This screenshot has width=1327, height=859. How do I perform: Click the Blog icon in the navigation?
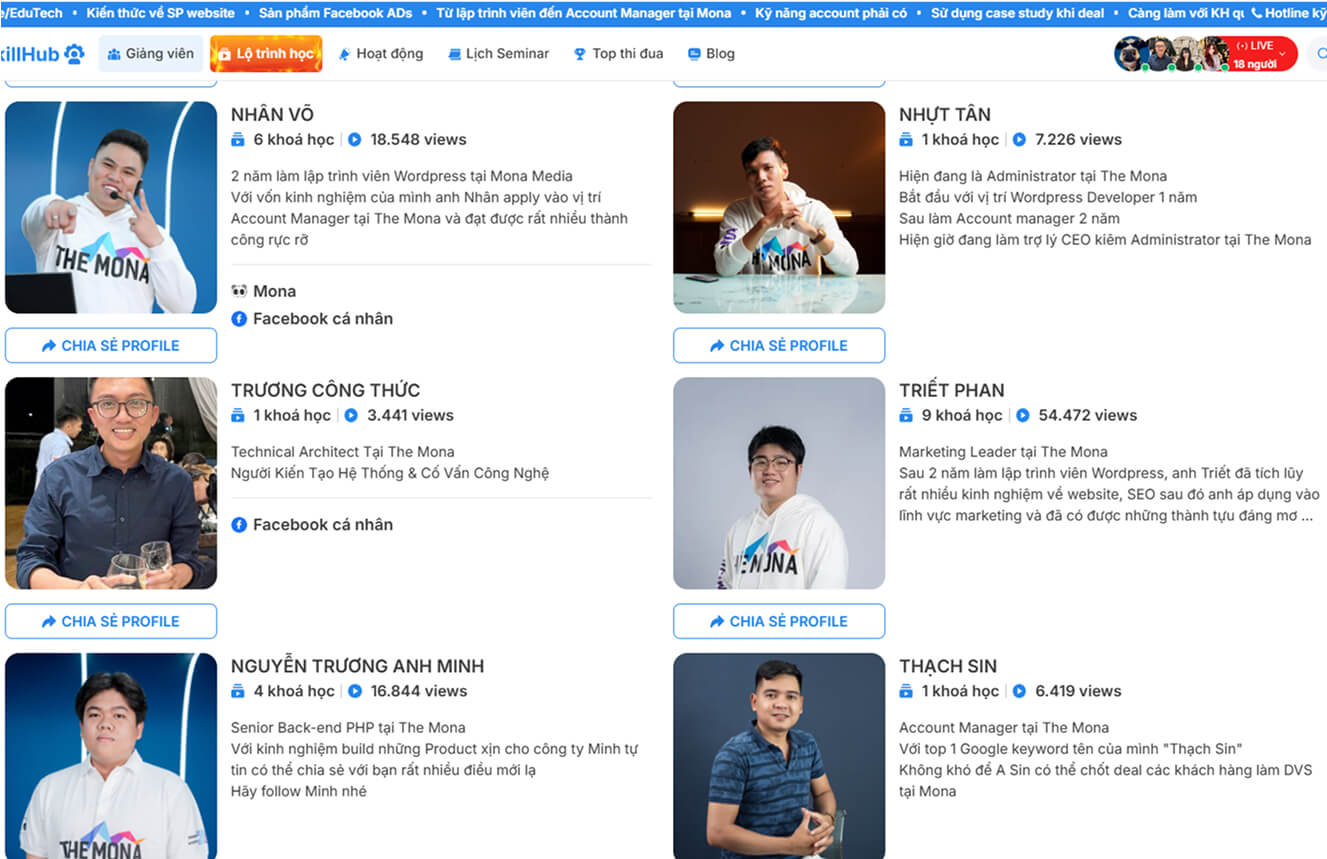695,54
